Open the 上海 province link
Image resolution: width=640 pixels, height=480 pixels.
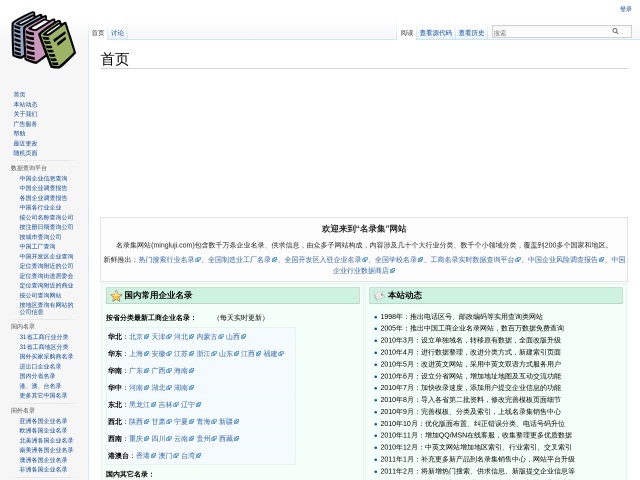tap(139, 354)
